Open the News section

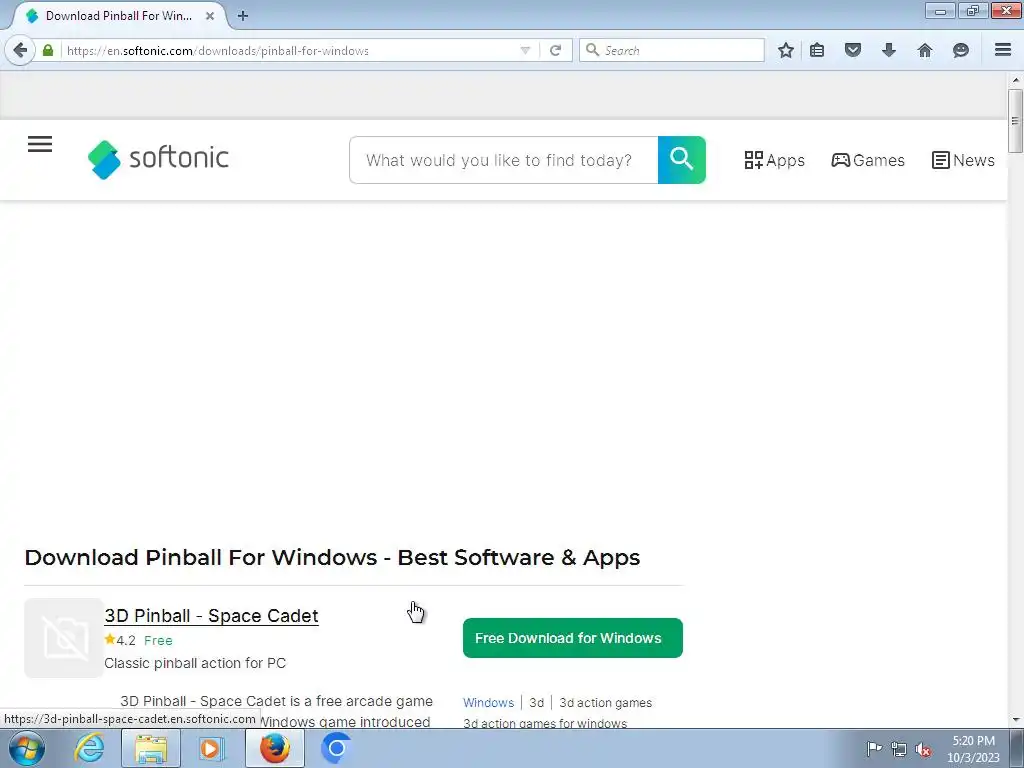pyautogui.click(x=963, y=160)
